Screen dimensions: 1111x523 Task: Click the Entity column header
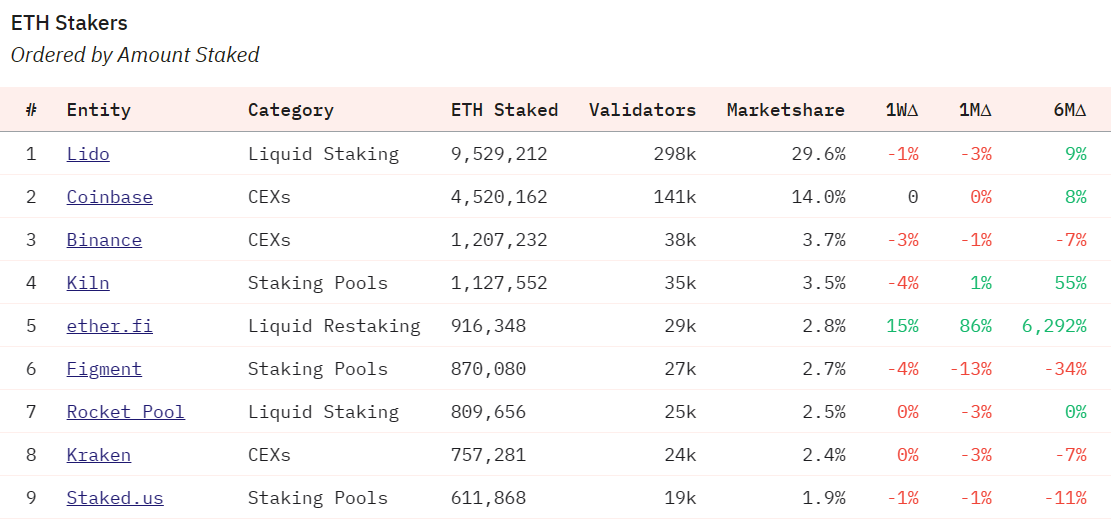click(x=98, y=110)
